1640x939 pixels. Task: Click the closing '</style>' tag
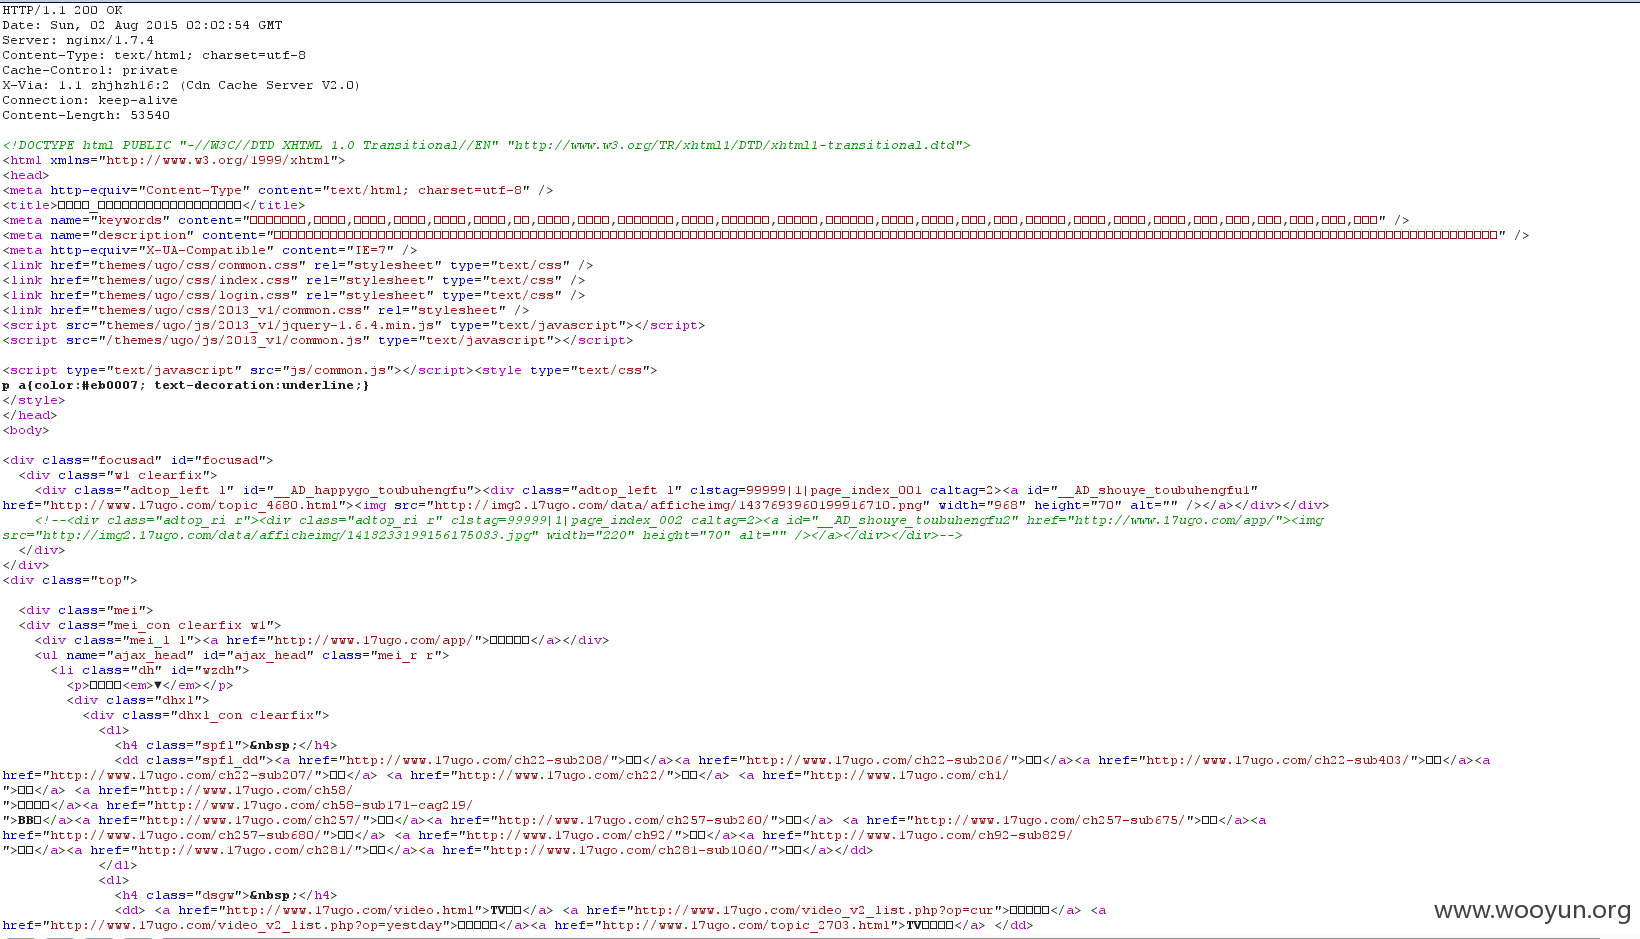[x=34, y=400]
